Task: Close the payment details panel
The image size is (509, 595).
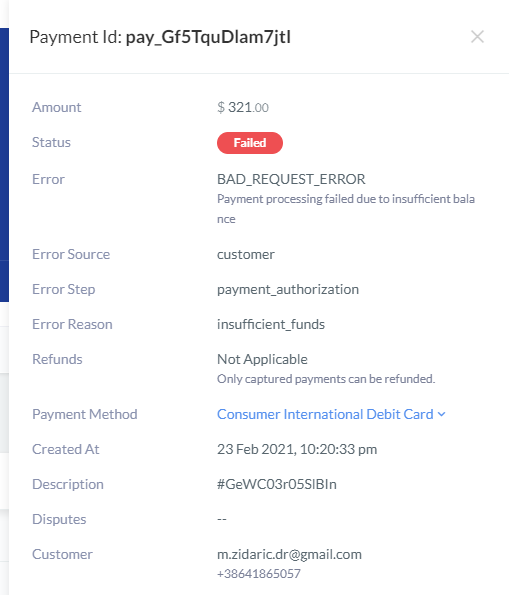Action: pos(477,37)
